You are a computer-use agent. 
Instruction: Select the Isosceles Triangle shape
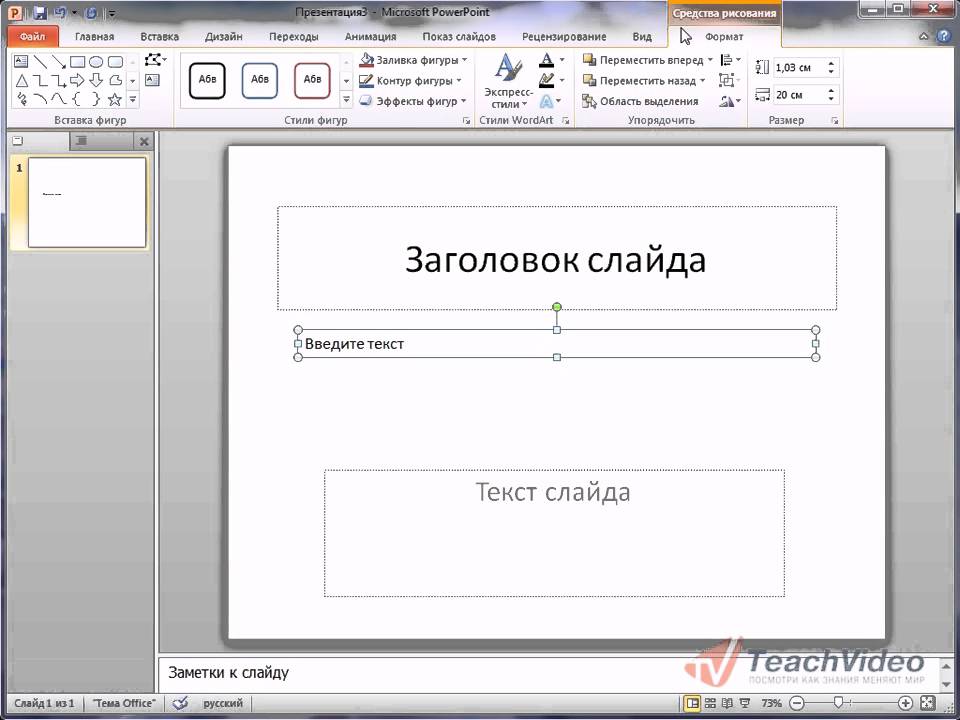coord(21,80)
